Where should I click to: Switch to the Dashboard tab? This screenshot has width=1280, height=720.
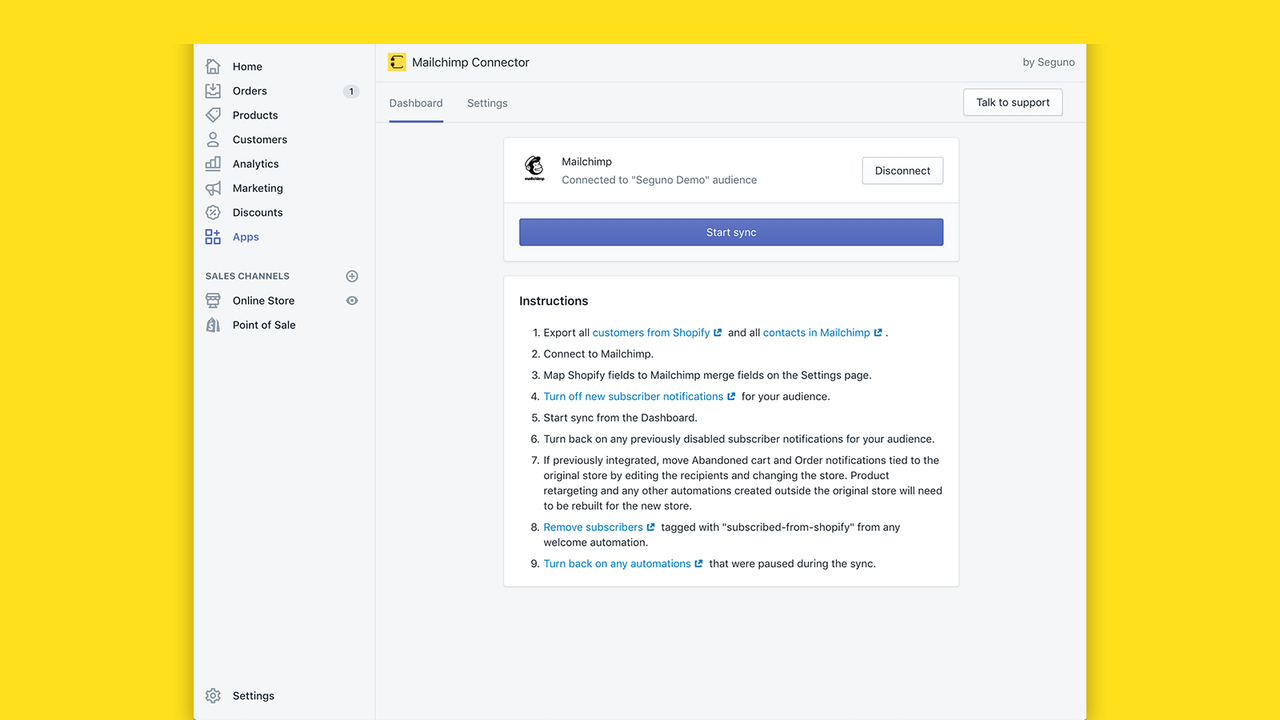[x=416, y=103]
